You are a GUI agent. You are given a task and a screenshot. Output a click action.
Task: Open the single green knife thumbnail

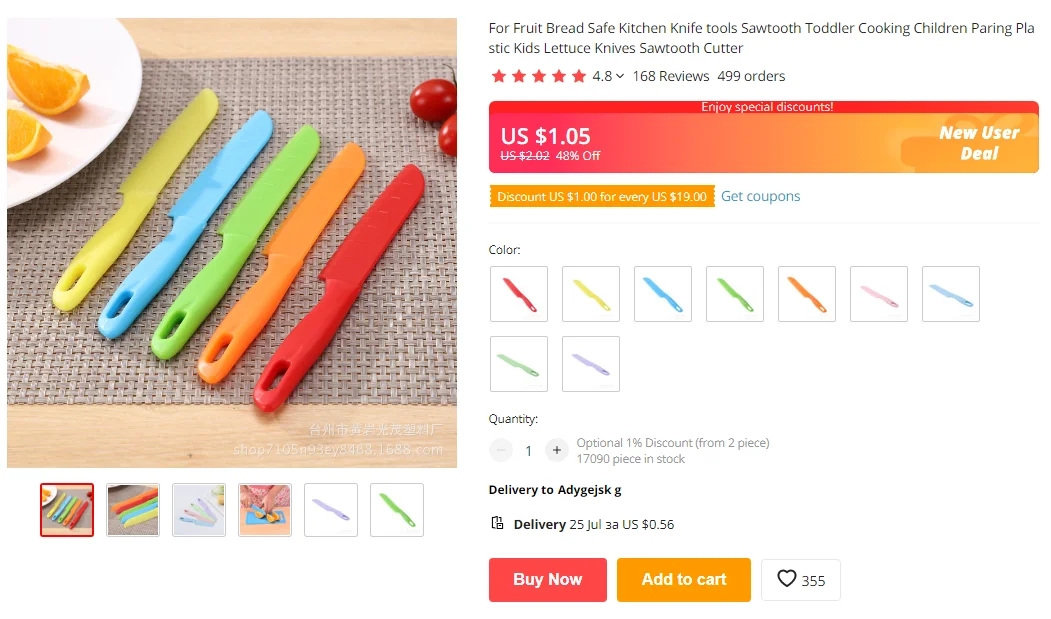[x=397, y=510]
